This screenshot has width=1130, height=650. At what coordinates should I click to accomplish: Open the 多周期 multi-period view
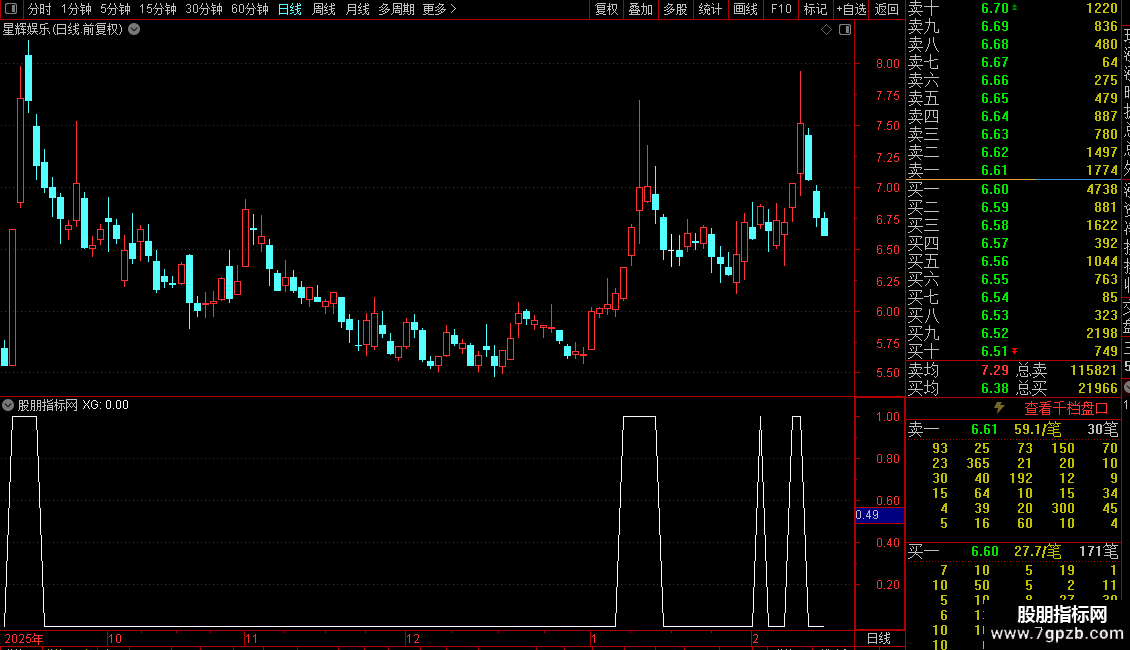[396, 9]
